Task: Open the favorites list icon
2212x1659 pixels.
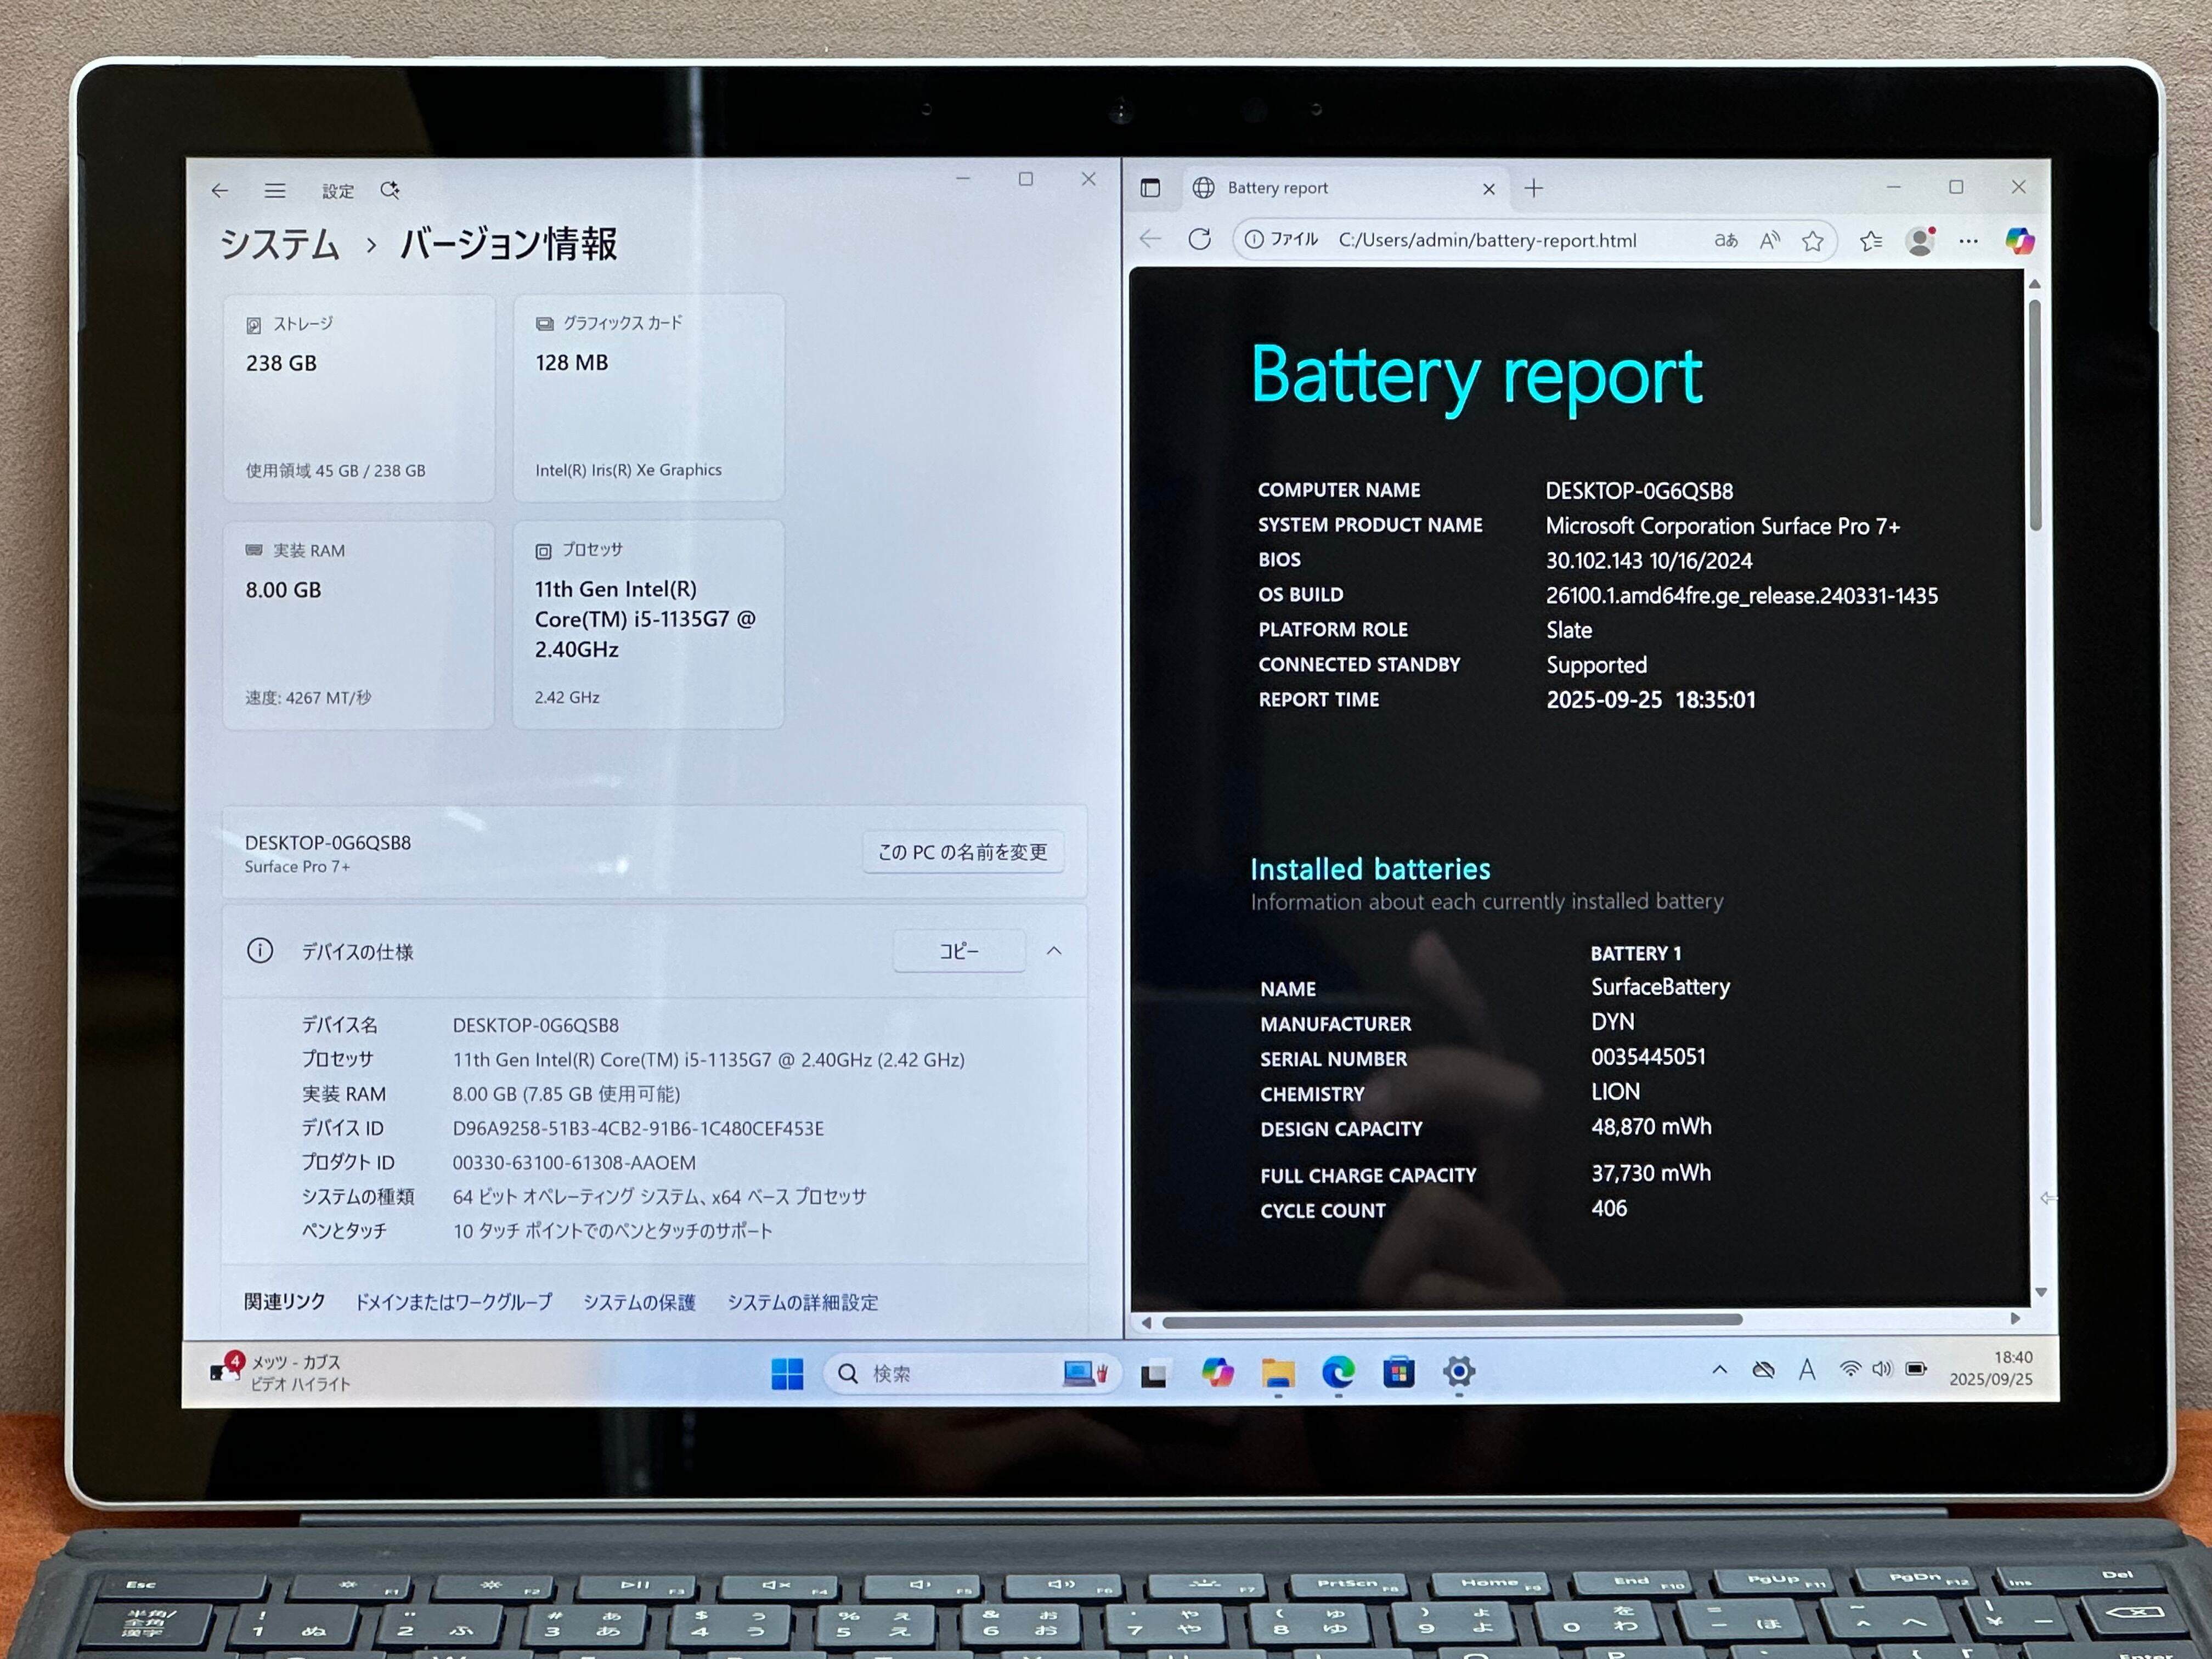Action: tap(1871, 241)
